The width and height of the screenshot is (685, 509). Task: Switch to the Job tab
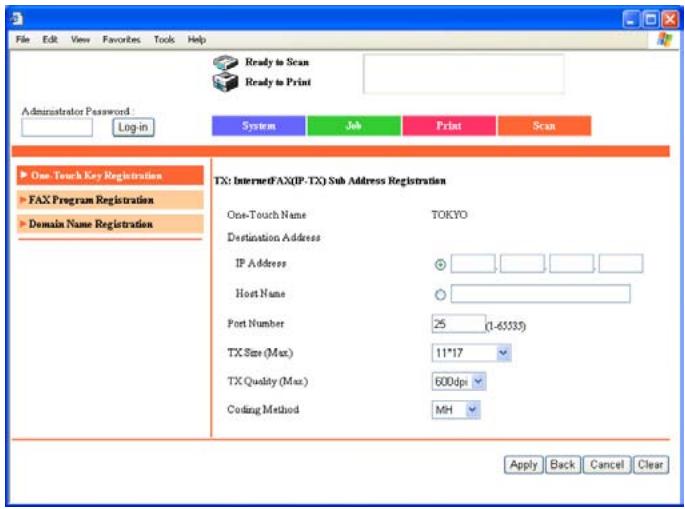(x=354, y=126)
